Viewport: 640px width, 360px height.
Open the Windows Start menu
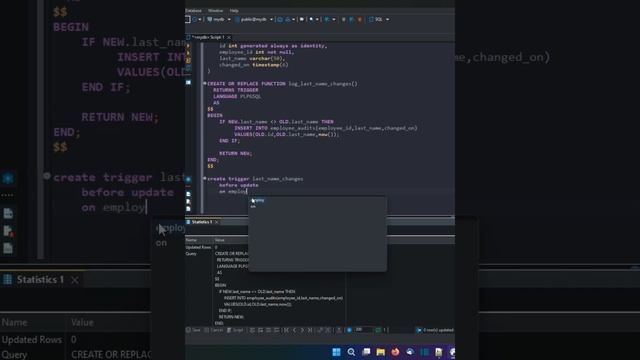pyautogui.click(x=336, y=352)
